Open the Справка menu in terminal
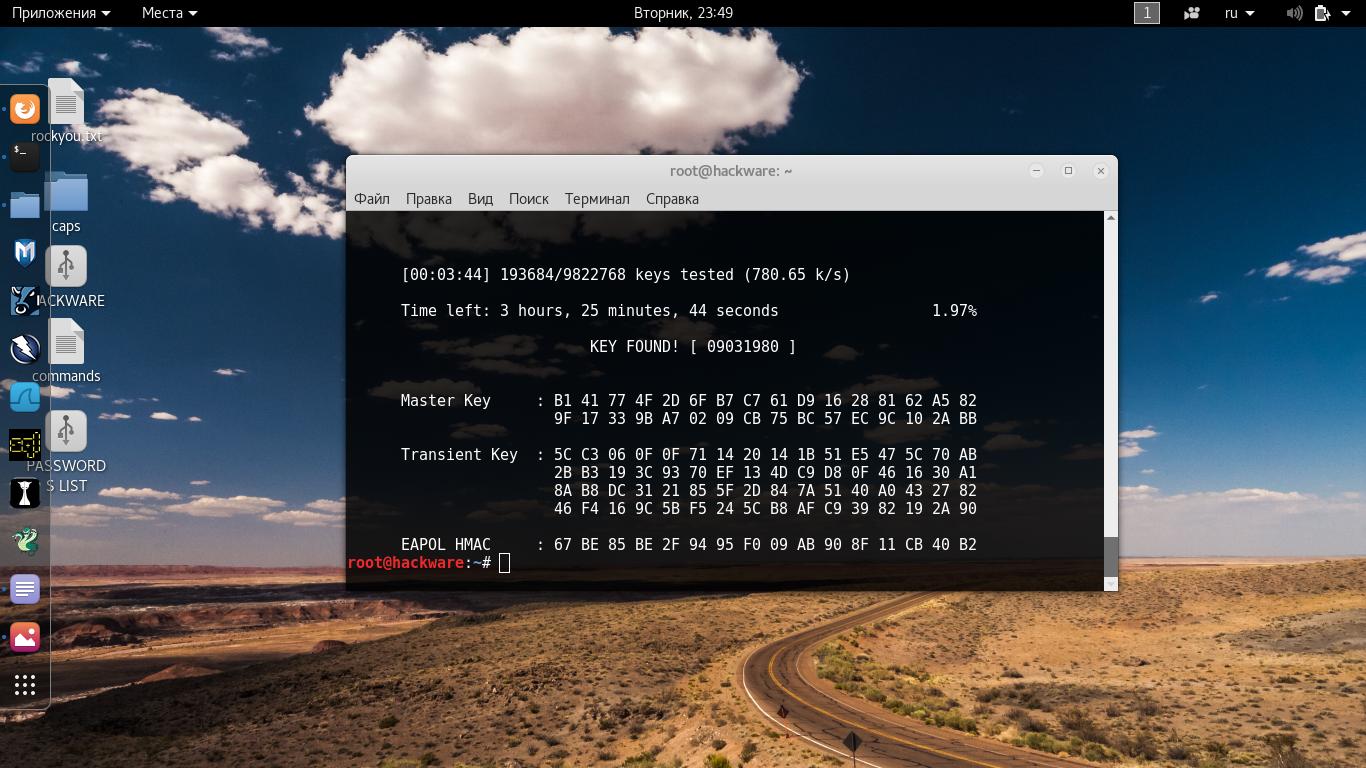Viewport: 1366px width, 768px height. (672, 199)
